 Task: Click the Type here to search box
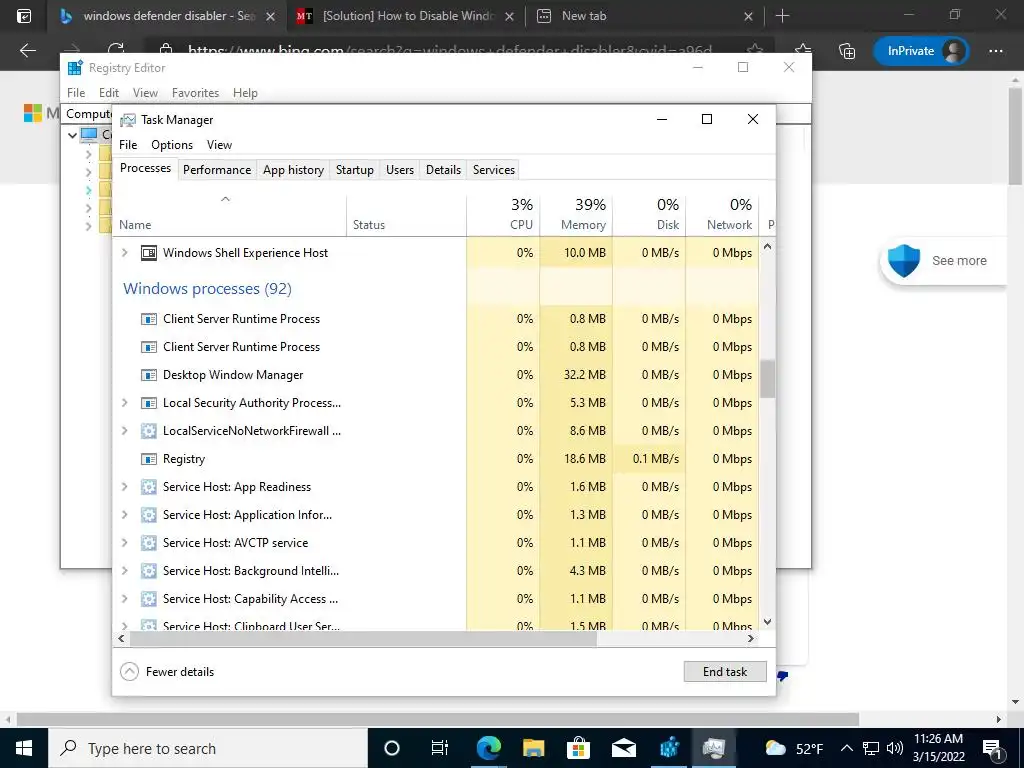point(208,748)
